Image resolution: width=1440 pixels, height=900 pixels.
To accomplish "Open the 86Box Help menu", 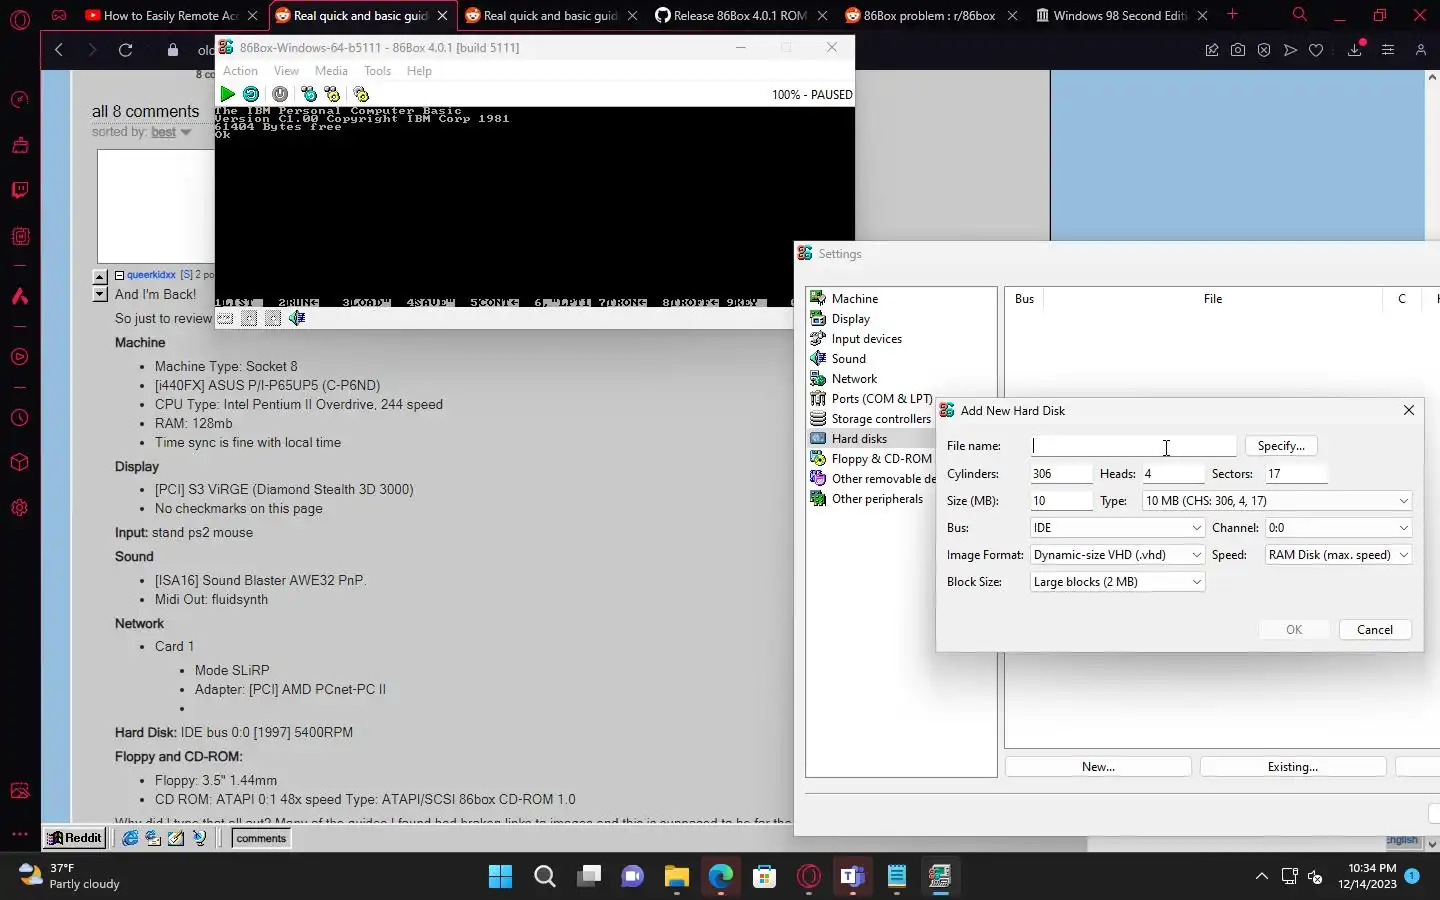I will (x=419, y=71).
